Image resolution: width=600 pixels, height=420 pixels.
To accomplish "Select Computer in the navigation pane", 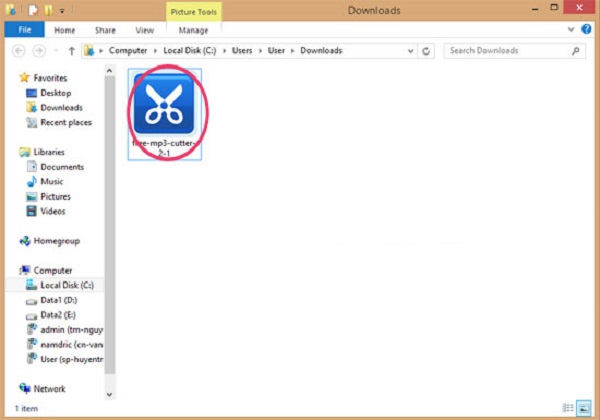I will tap(52, 270).
